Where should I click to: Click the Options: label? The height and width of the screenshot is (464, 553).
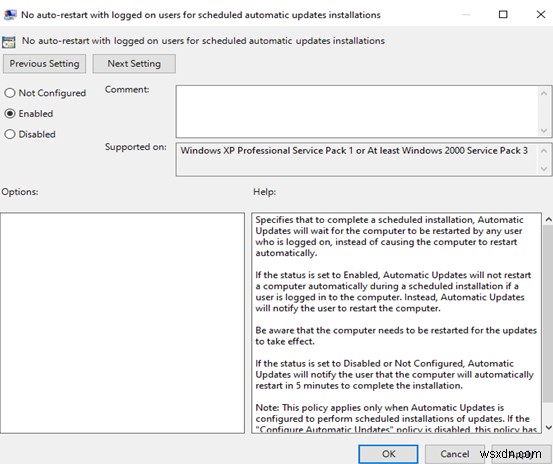point(20,192)
